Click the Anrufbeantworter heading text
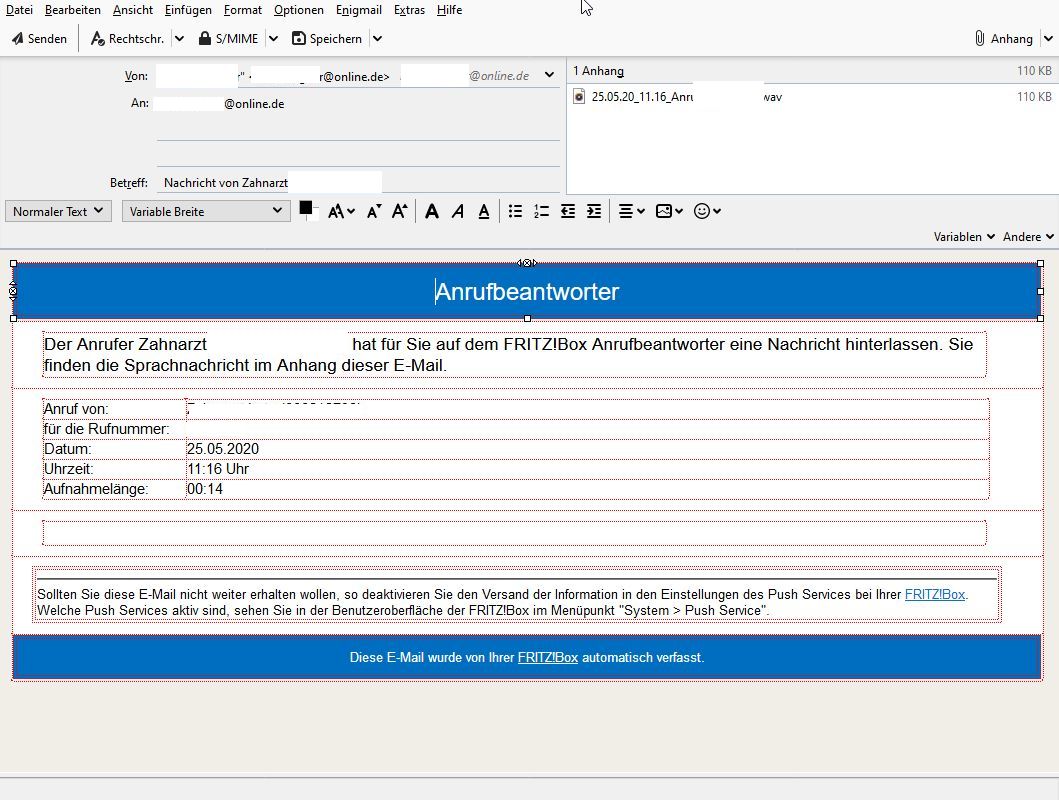This screenshot has width=1059, height=800. tap(527, 292)
